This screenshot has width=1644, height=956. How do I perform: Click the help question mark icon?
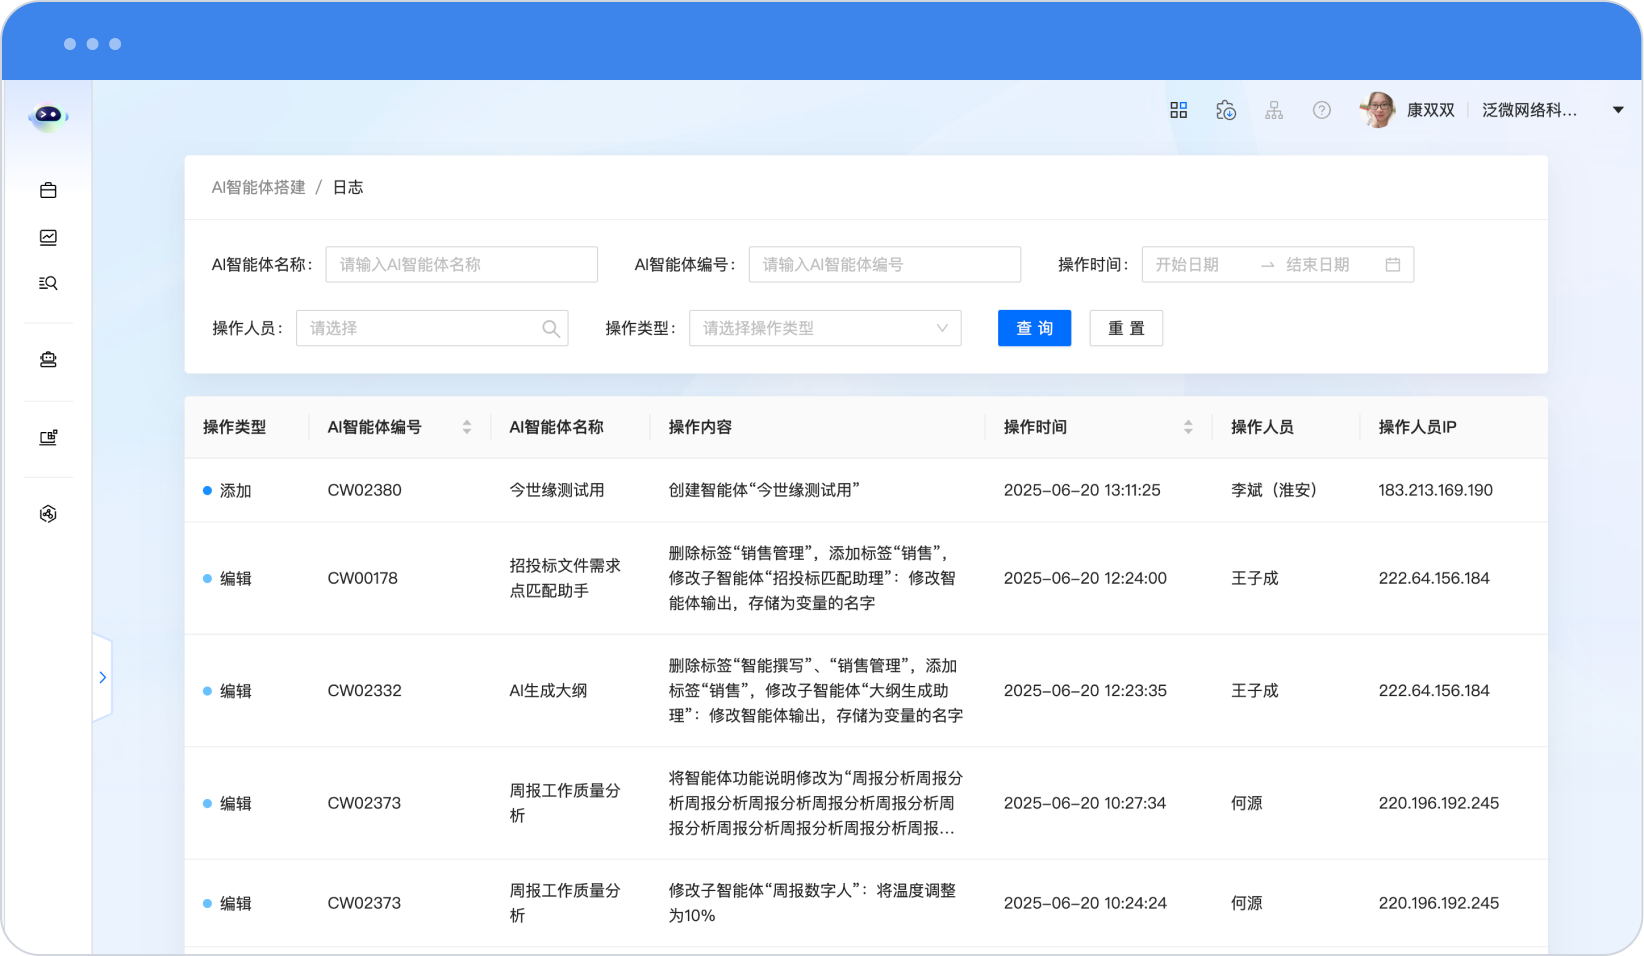[1321, 110]
